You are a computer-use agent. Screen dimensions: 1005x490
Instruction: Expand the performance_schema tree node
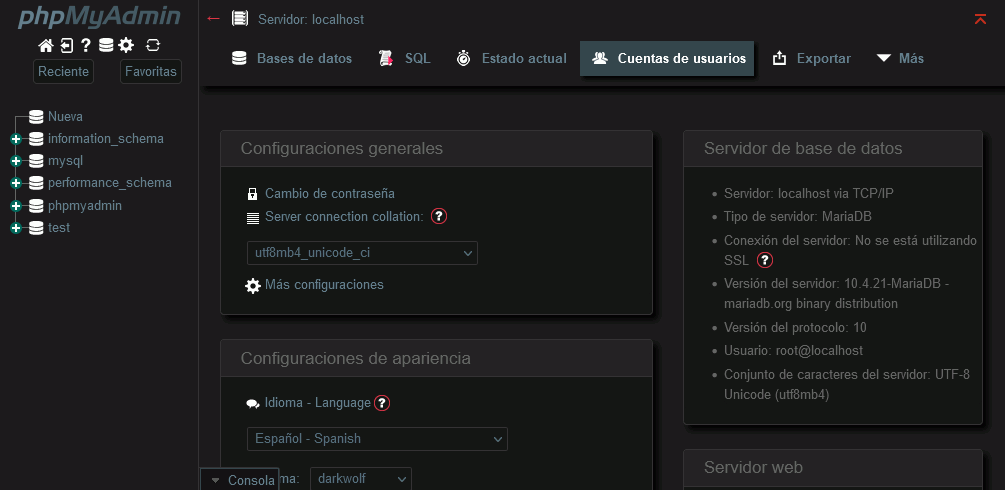point(16,183)
